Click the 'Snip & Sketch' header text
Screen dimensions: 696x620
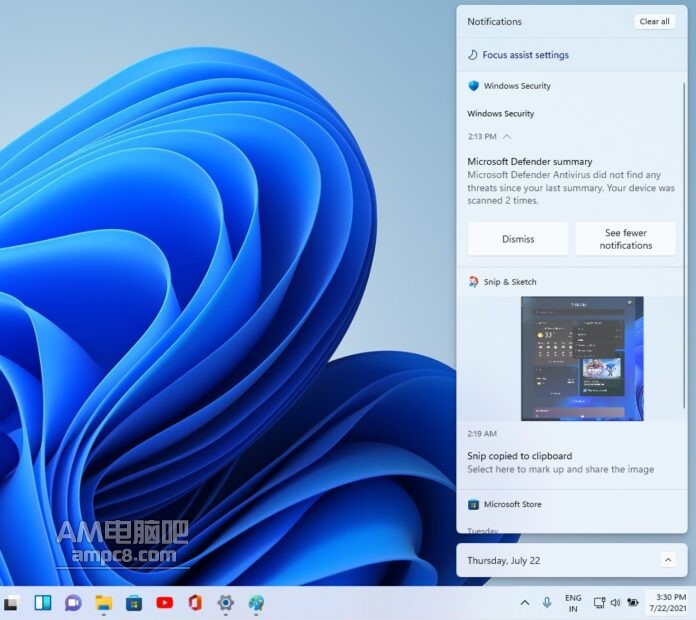coord(510,282)
